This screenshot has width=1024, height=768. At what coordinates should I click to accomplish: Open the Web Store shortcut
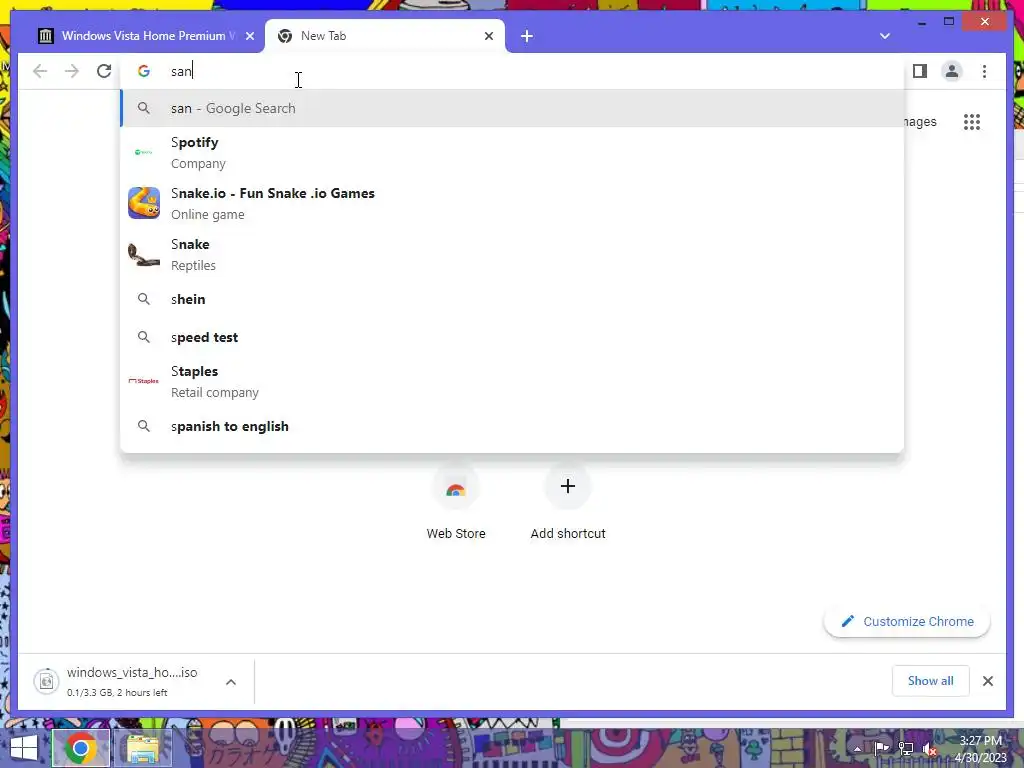pyautogui.click(x=456, y=502)
